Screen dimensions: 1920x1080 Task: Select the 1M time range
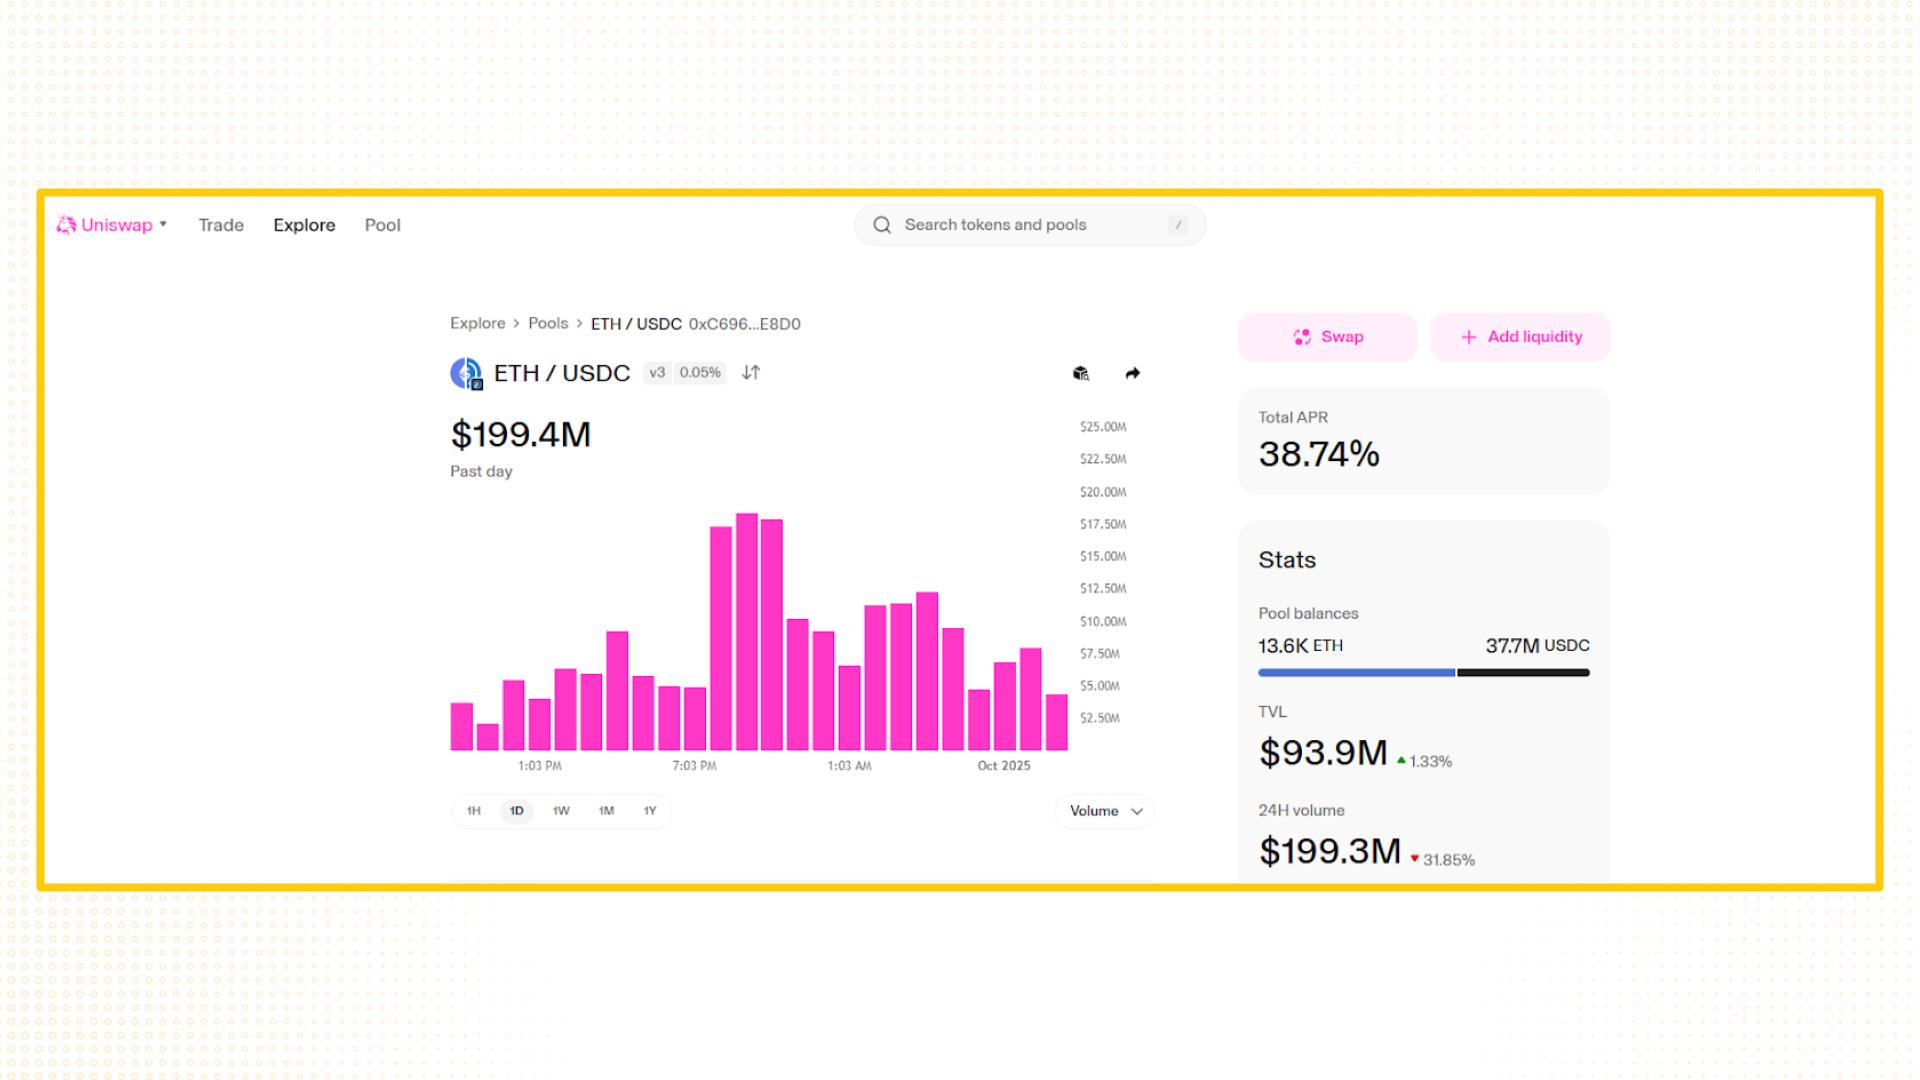pos(606,811)
